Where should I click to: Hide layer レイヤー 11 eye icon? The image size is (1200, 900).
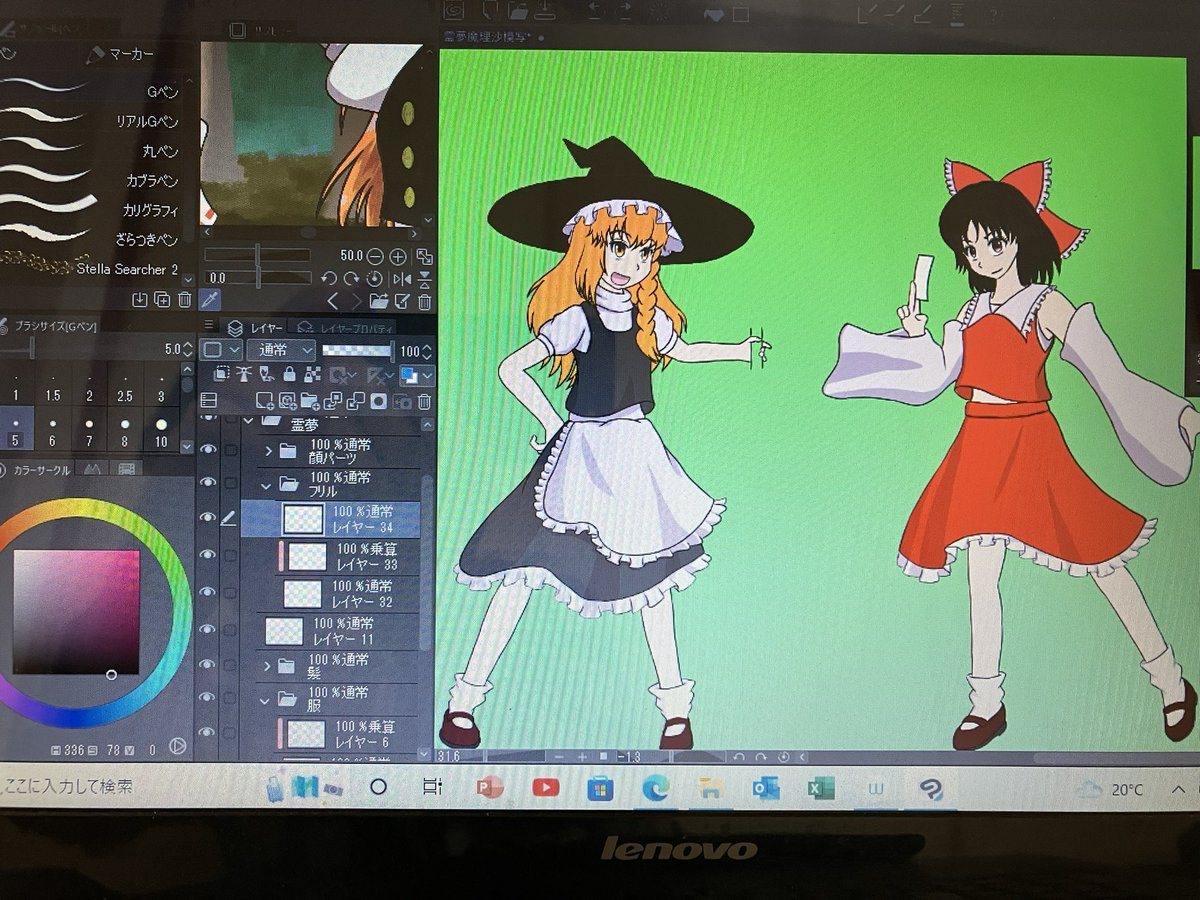[209, 629]
